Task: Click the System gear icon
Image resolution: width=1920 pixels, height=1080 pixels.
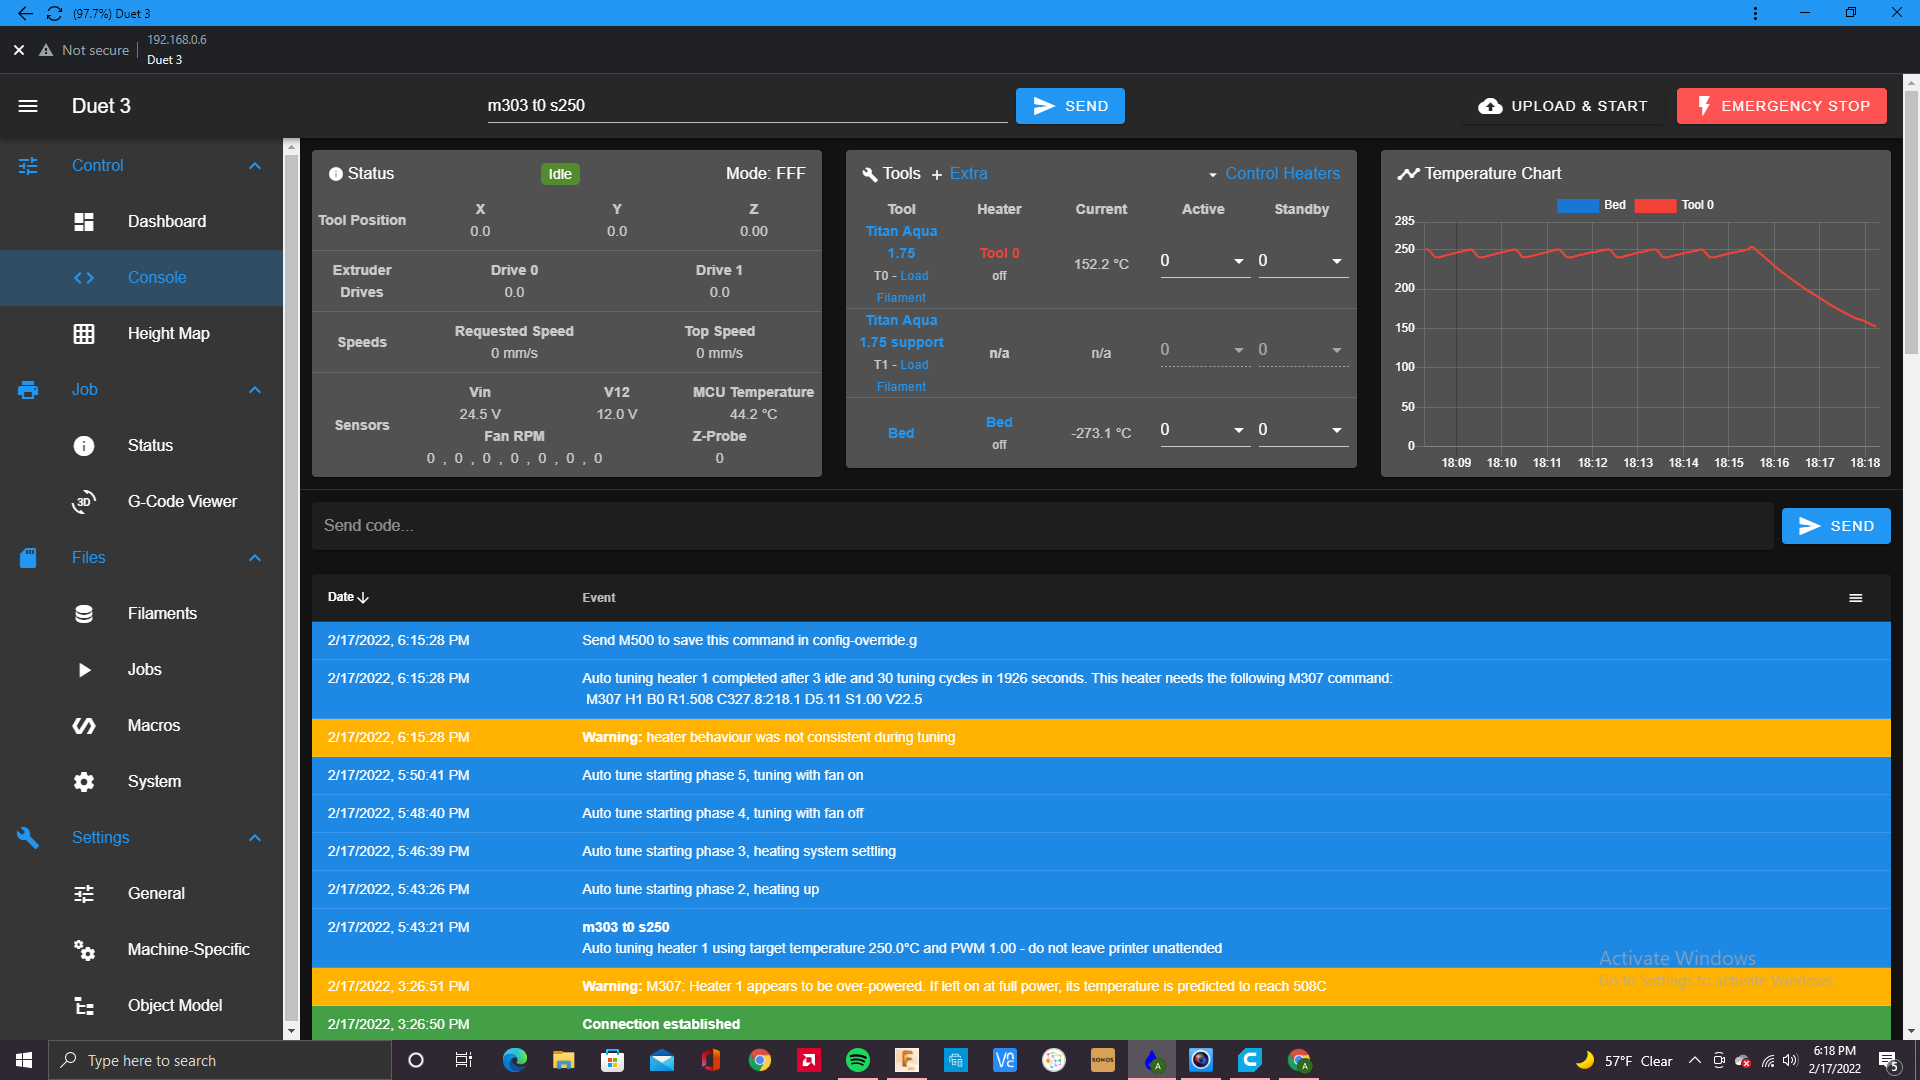Action: (84, 782)
